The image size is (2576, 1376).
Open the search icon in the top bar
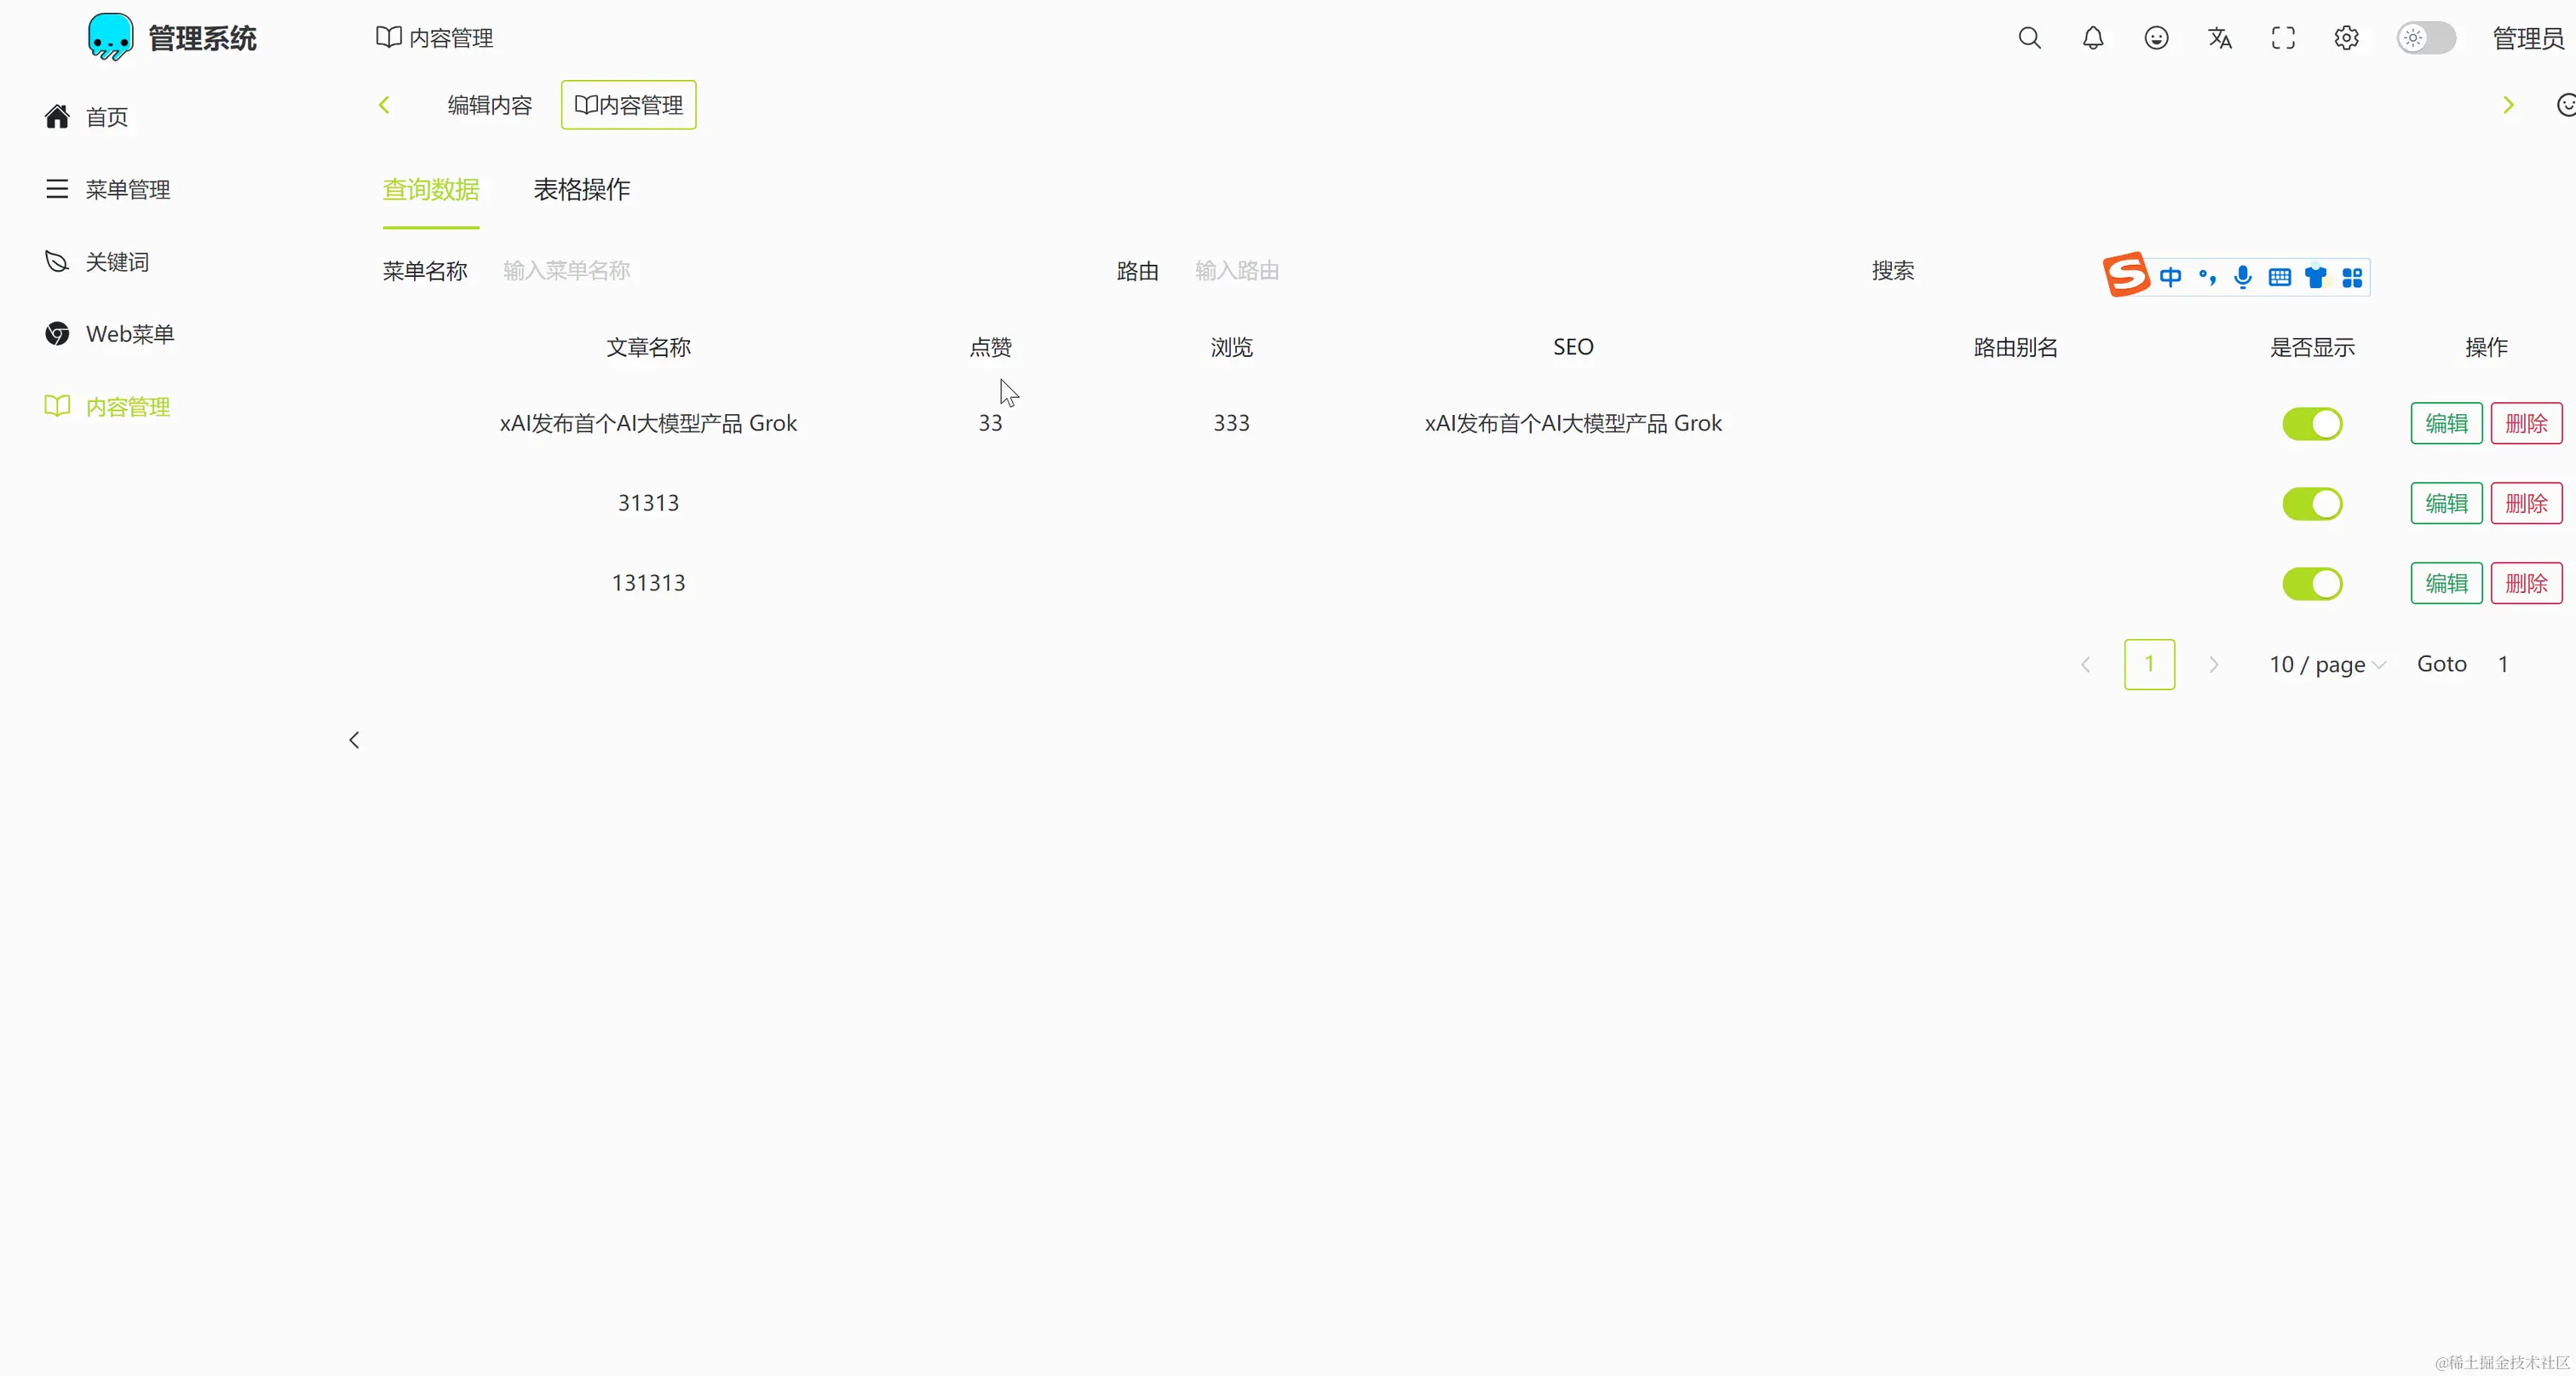(2029, 37)
